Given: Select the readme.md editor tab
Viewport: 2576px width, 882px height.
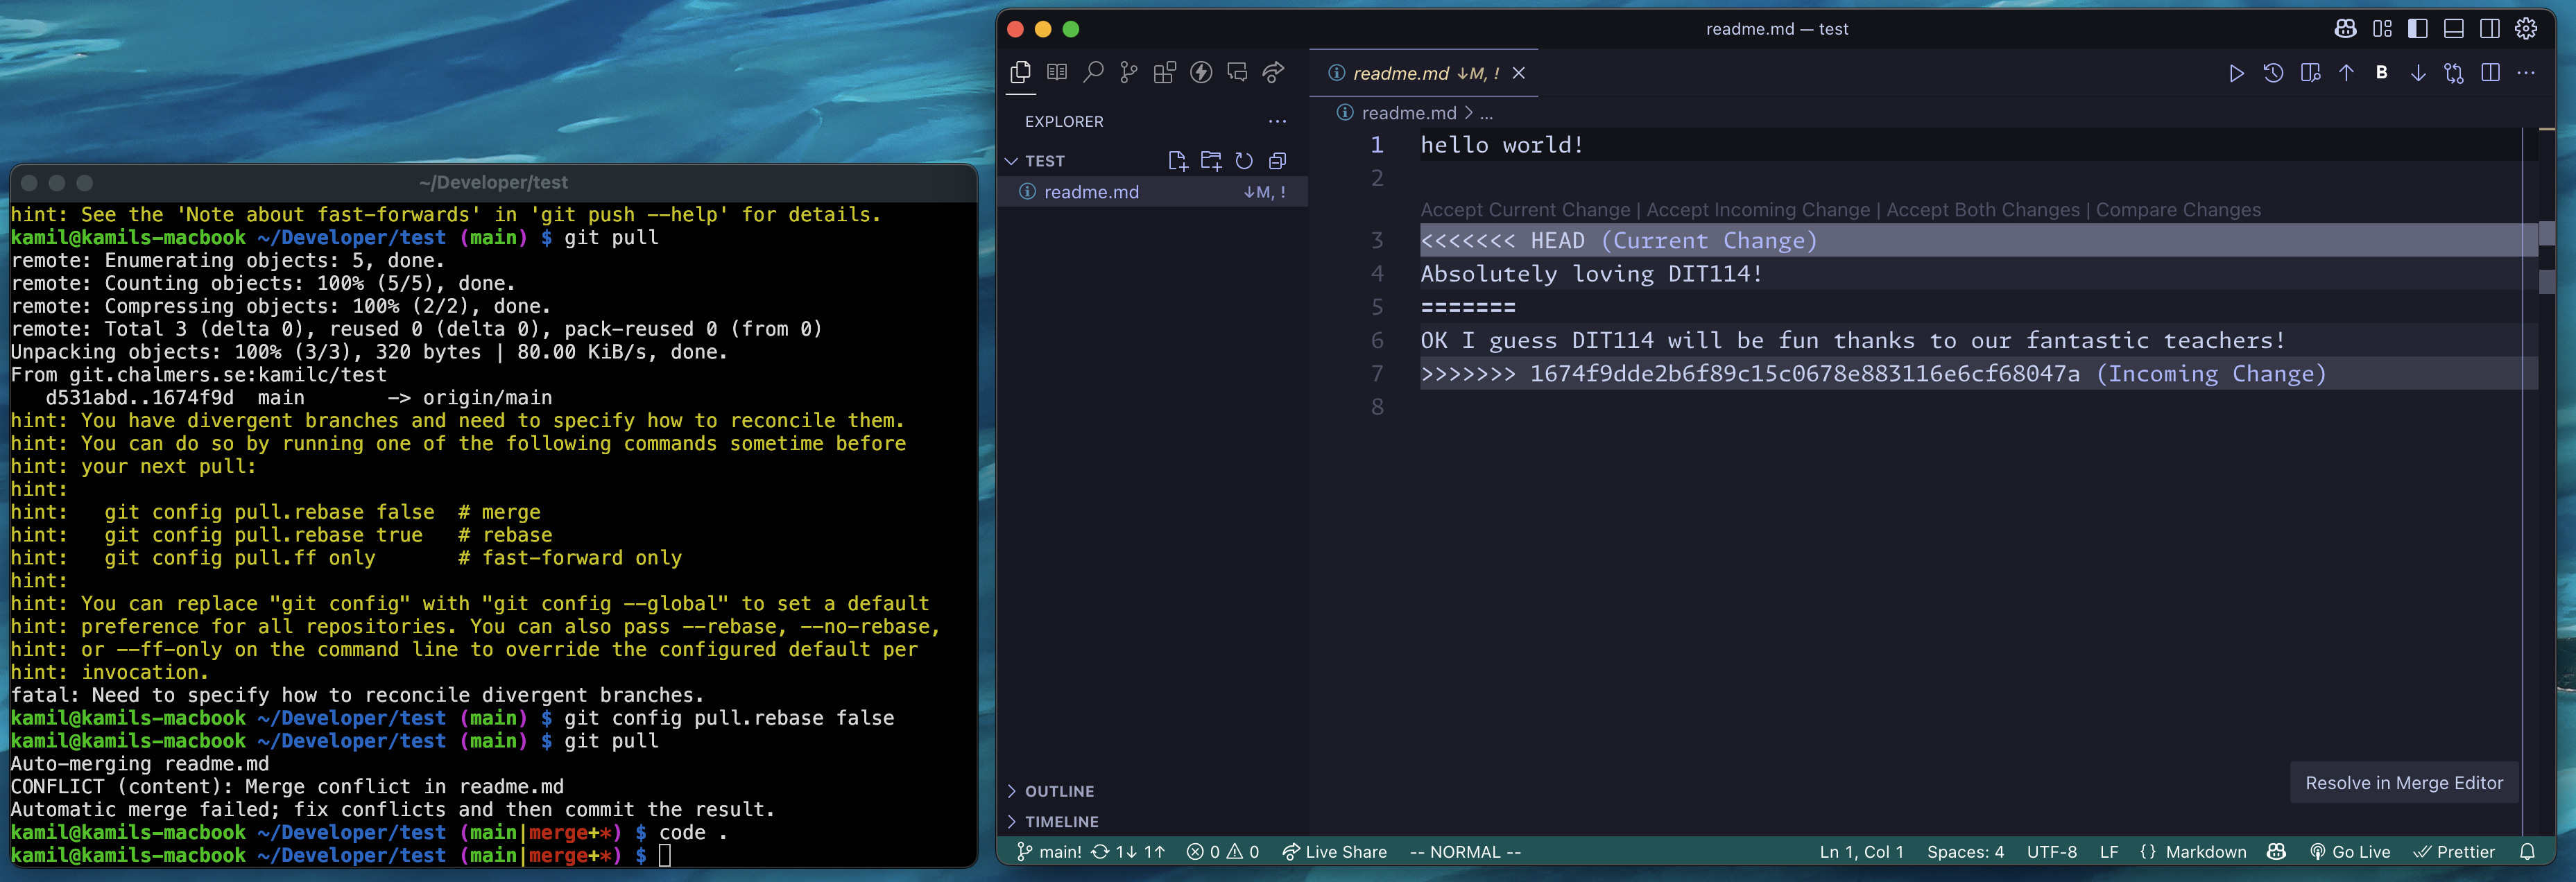Looking at the screenshot, I should click(1400, 73).
